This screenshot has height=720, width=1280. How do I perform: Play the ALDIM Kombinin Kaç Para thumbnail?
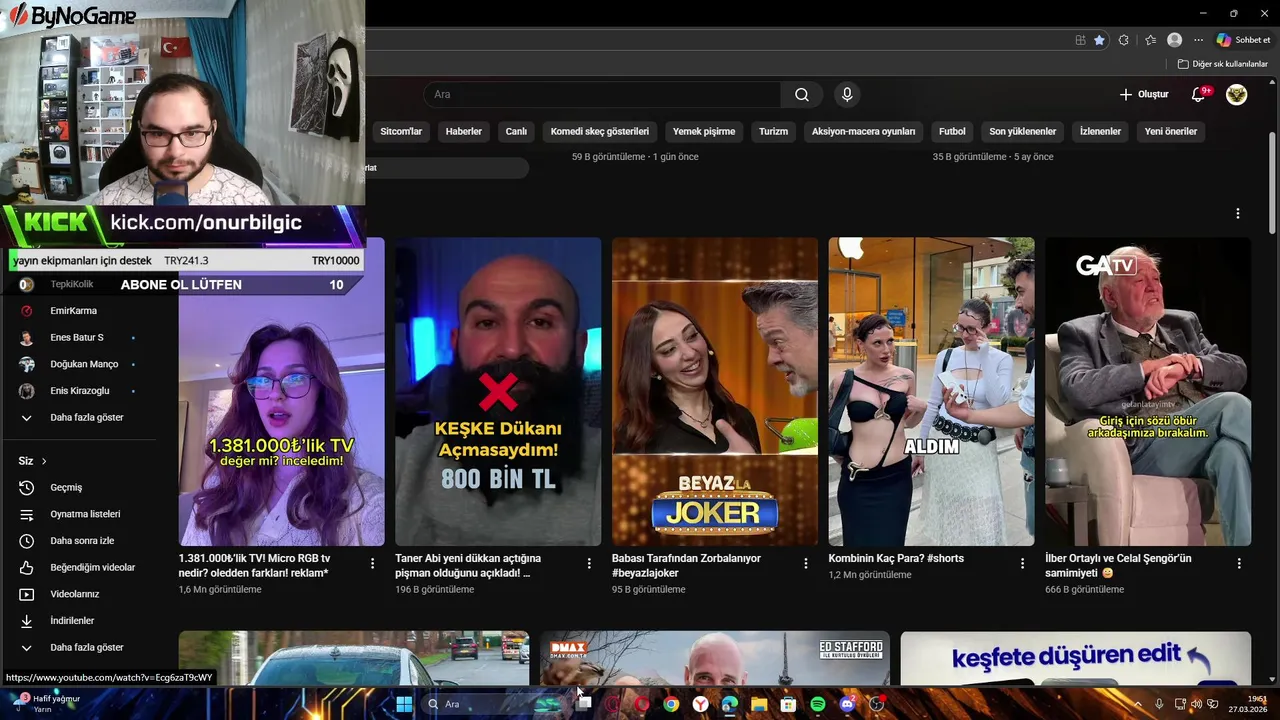click(x=931, y=391)
